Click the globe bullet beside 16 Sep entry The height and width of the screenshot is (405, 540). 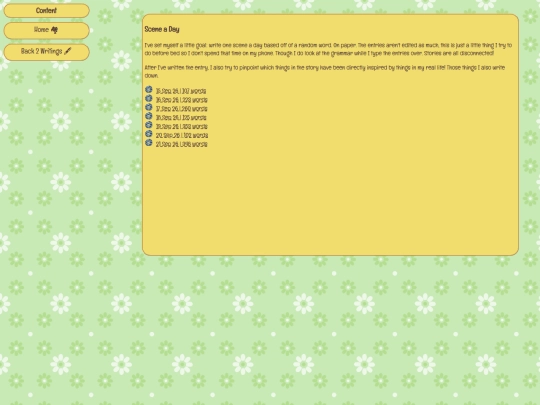[149, 98]
